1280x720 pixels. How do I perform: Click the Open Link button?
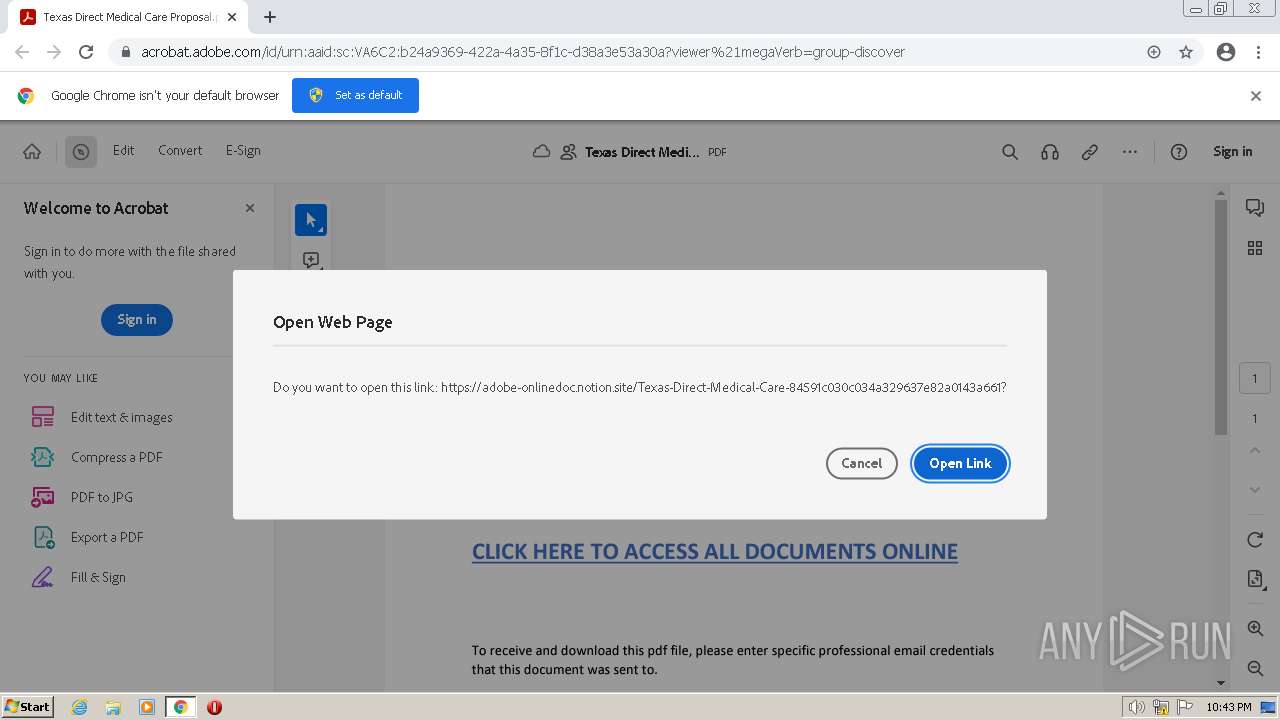pos(960,463)
